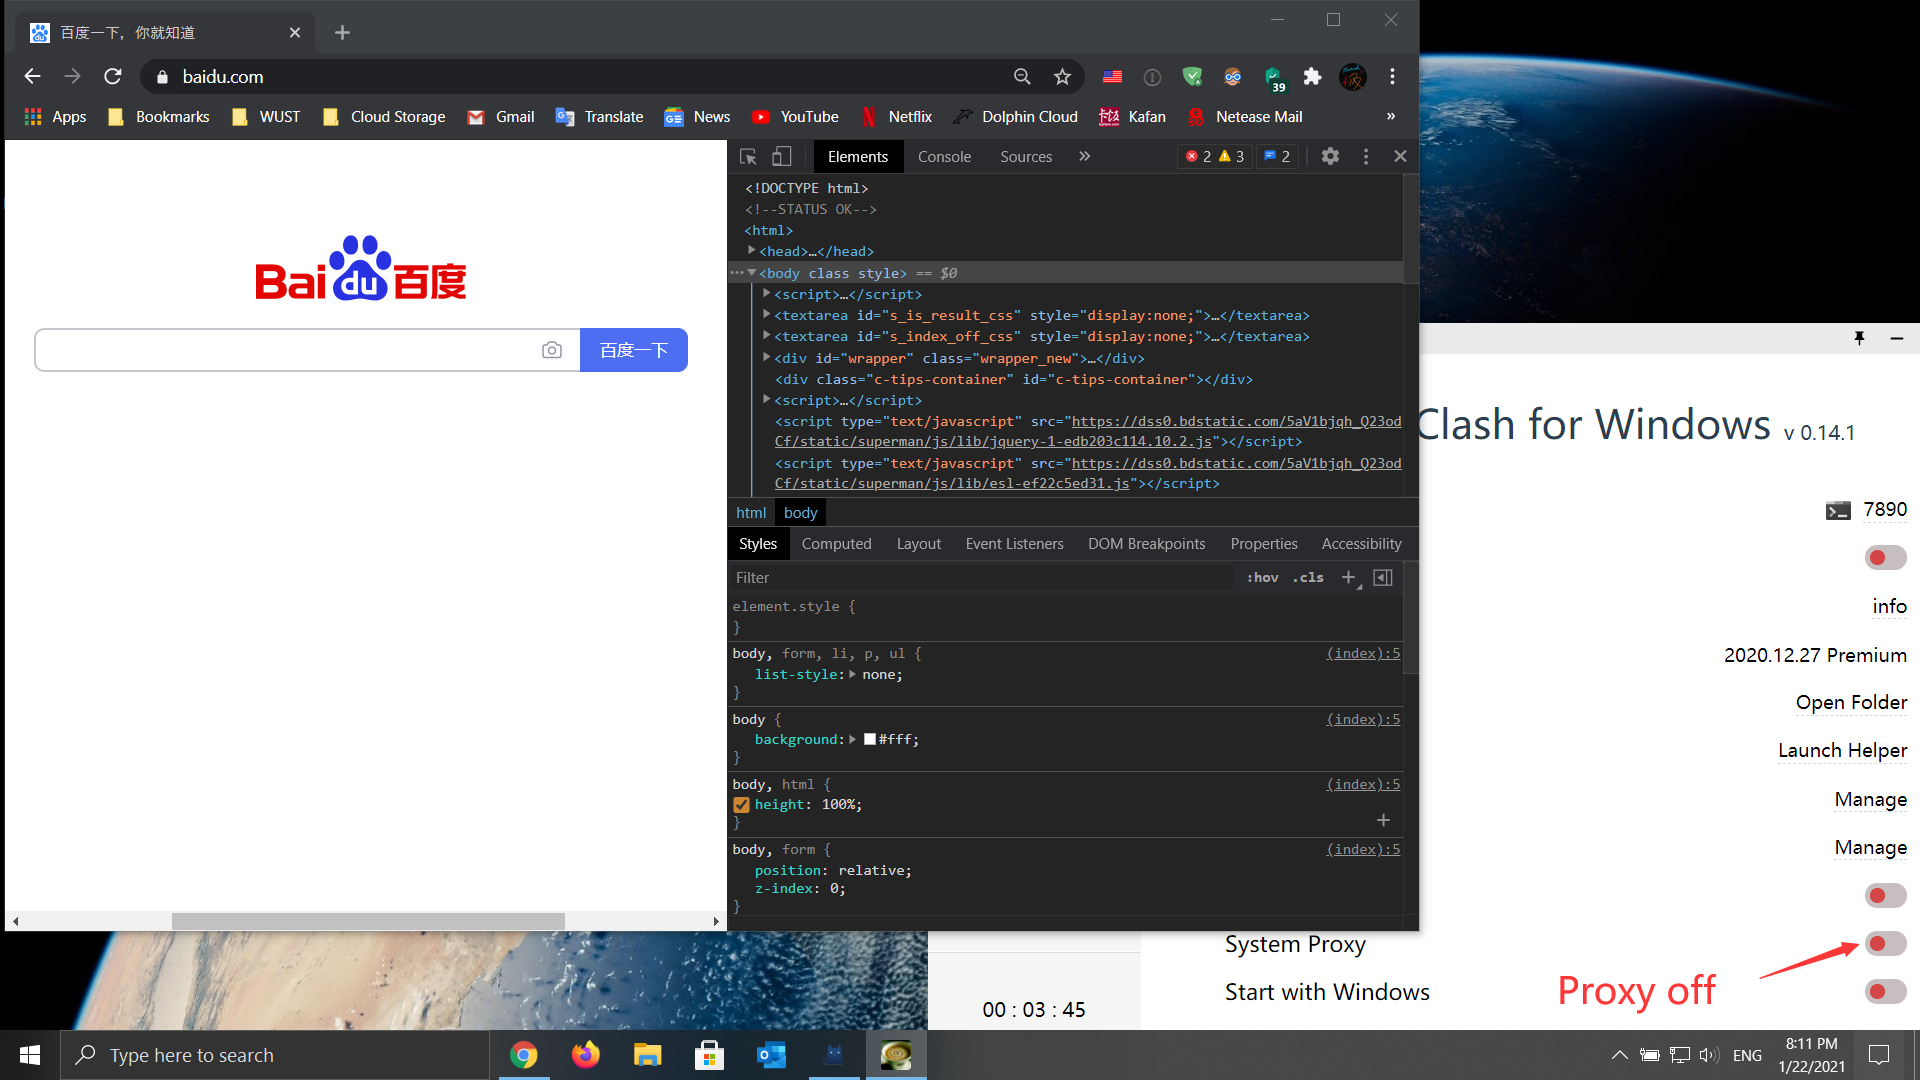Click the DevTools inspect element picker icon
Image resolution: width=1920 pixels, height=1080 pixels.
tap(748, 157)
